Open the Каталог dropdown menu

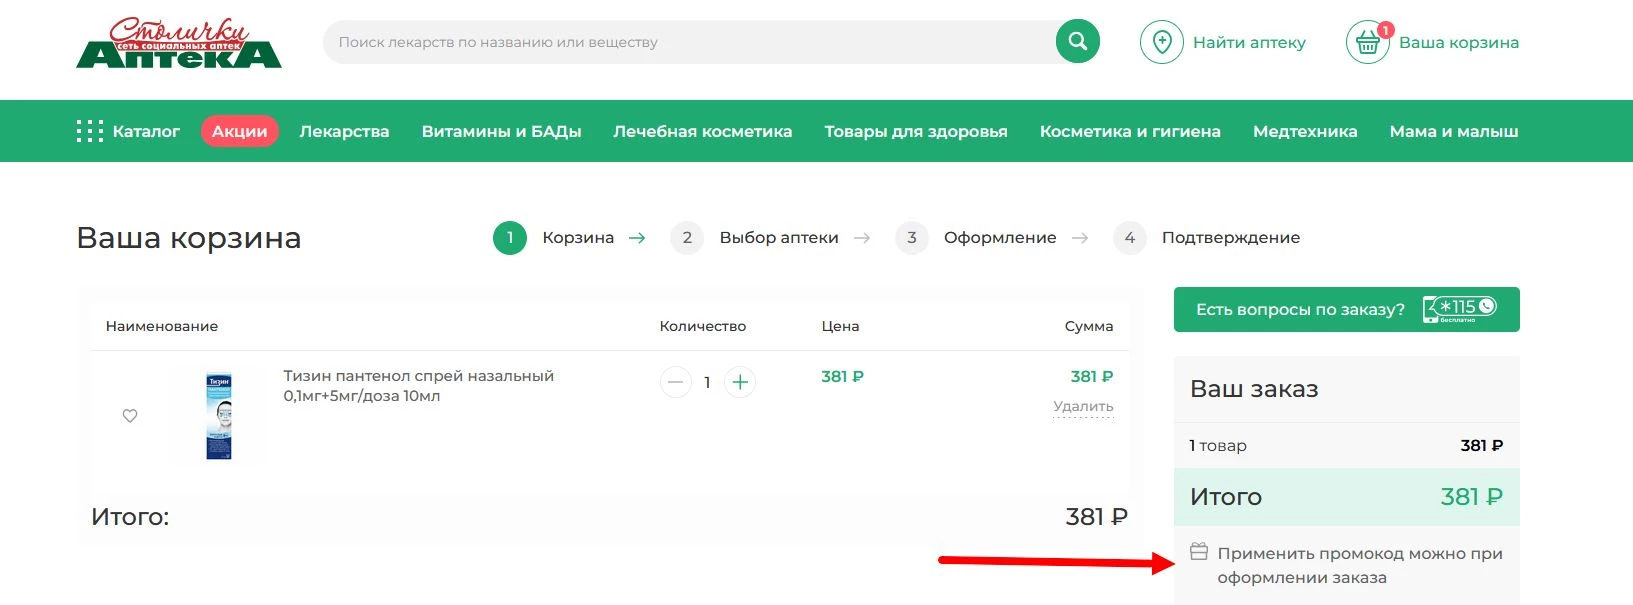pos(146,130)
